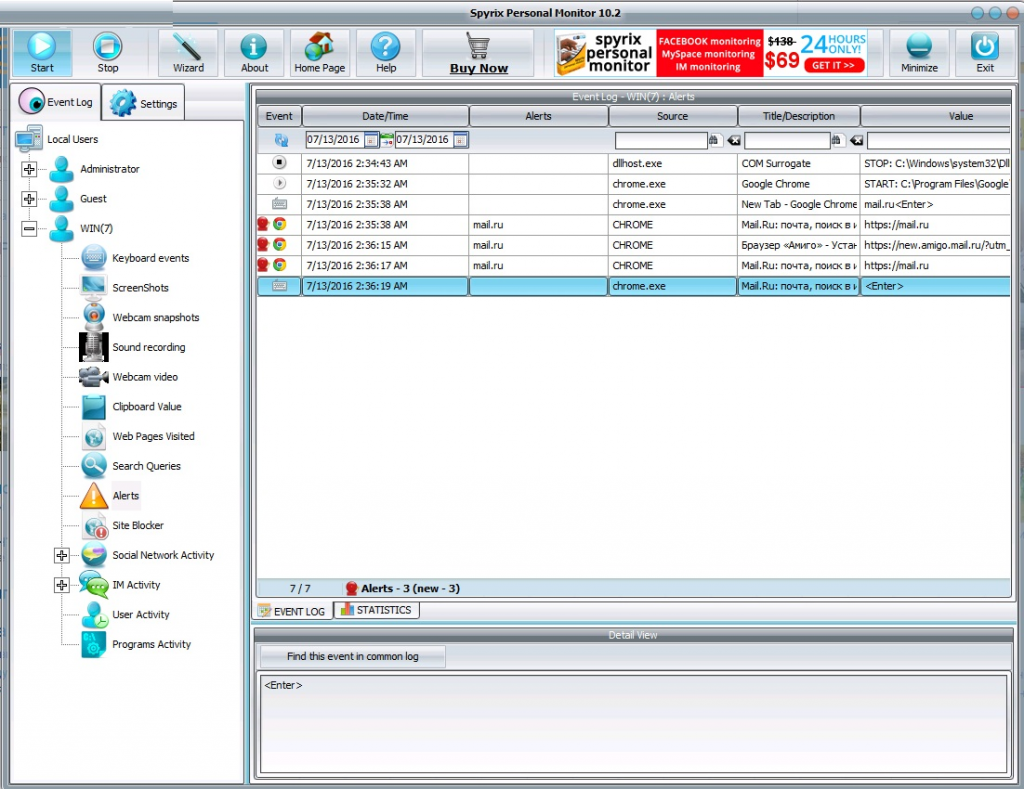1024x789 pixels.
Task: Sort by the Date/Time column header
Action: pyautogui.click(x=385, y=116)
